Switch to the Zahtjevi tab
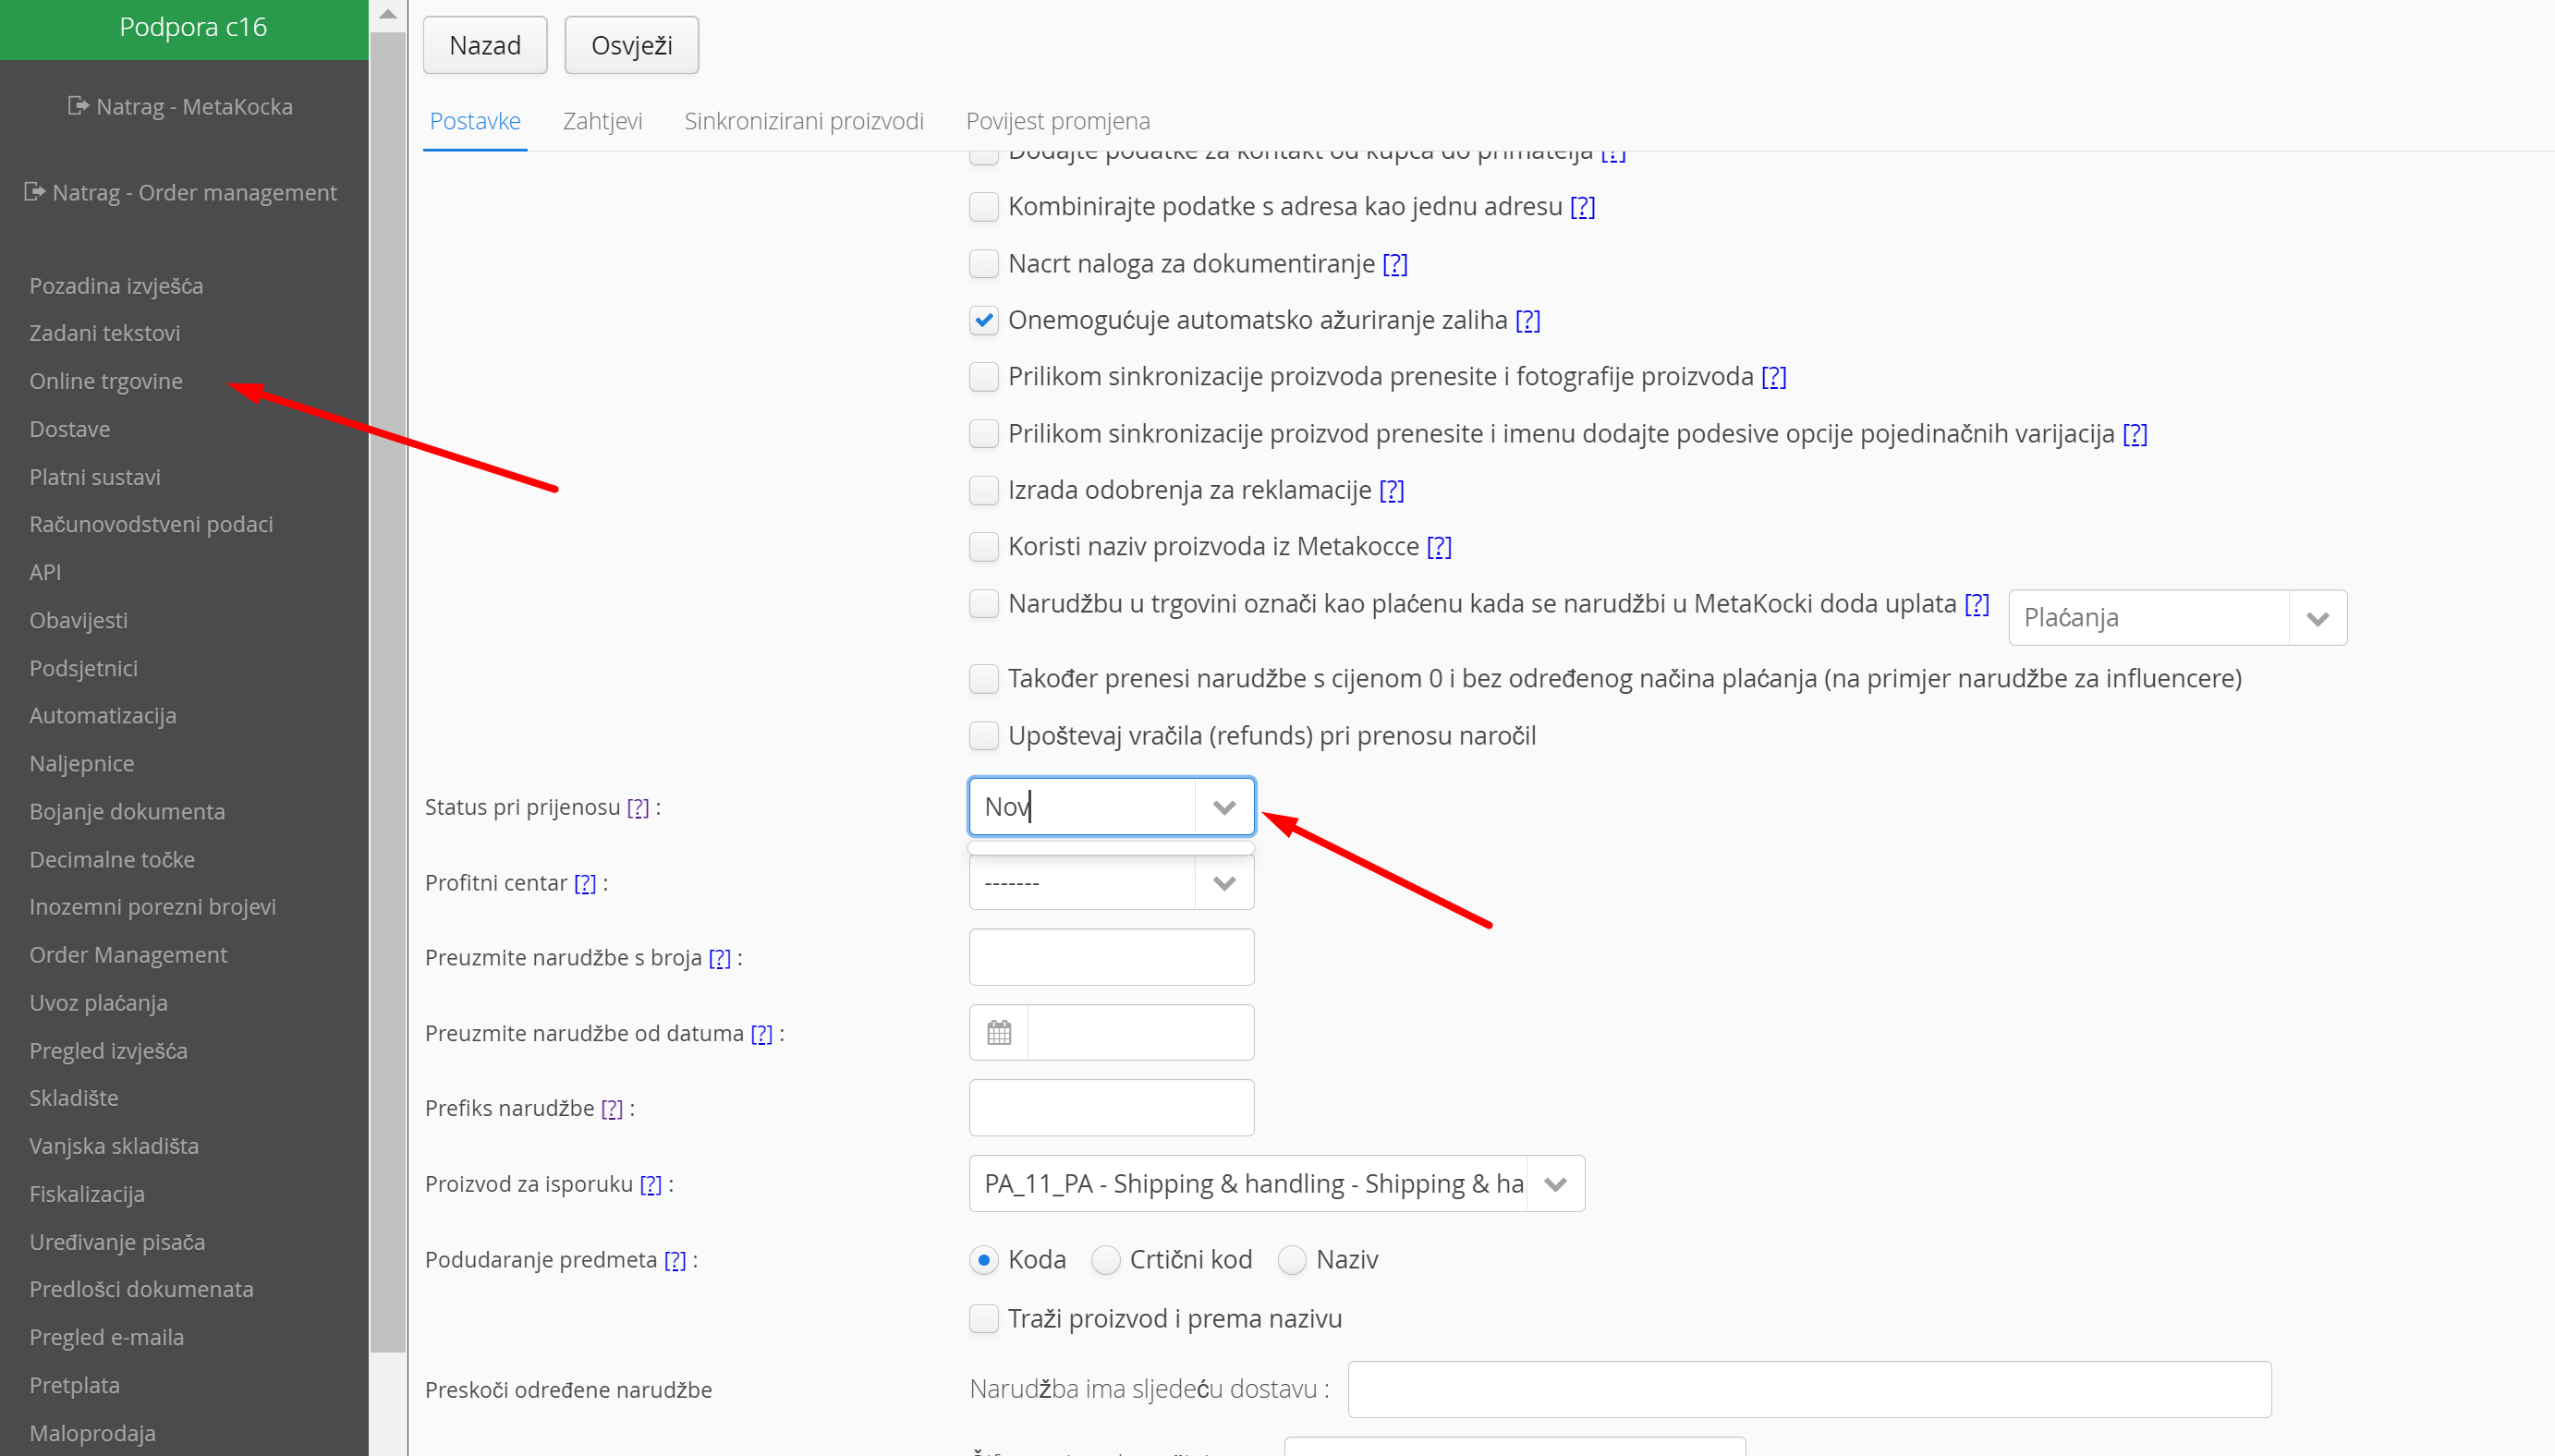 pos(602,121)
